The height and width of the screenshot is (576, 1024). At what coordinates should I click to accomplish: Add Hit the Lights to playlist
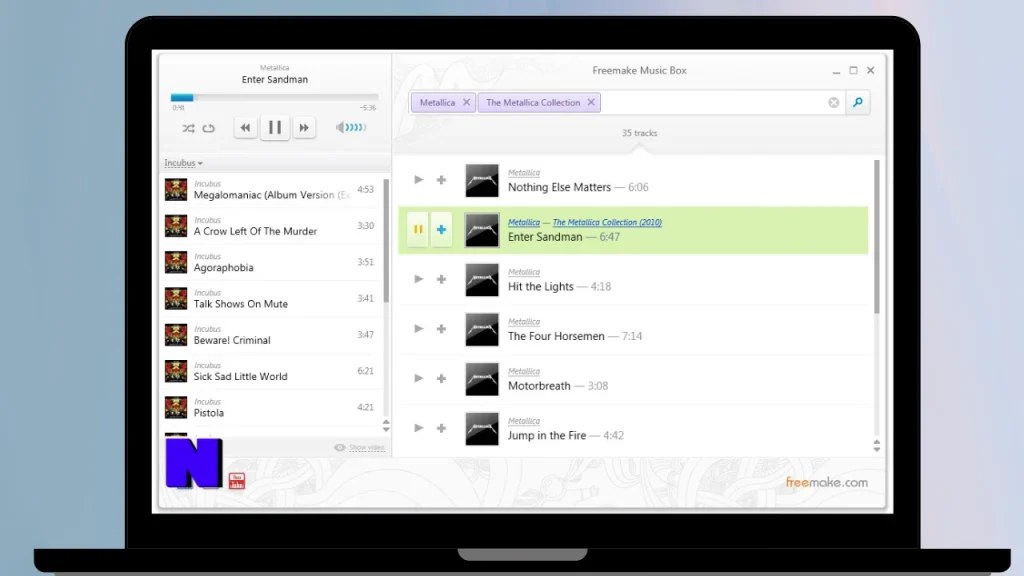pyautogui.click(x=441, y=279)
